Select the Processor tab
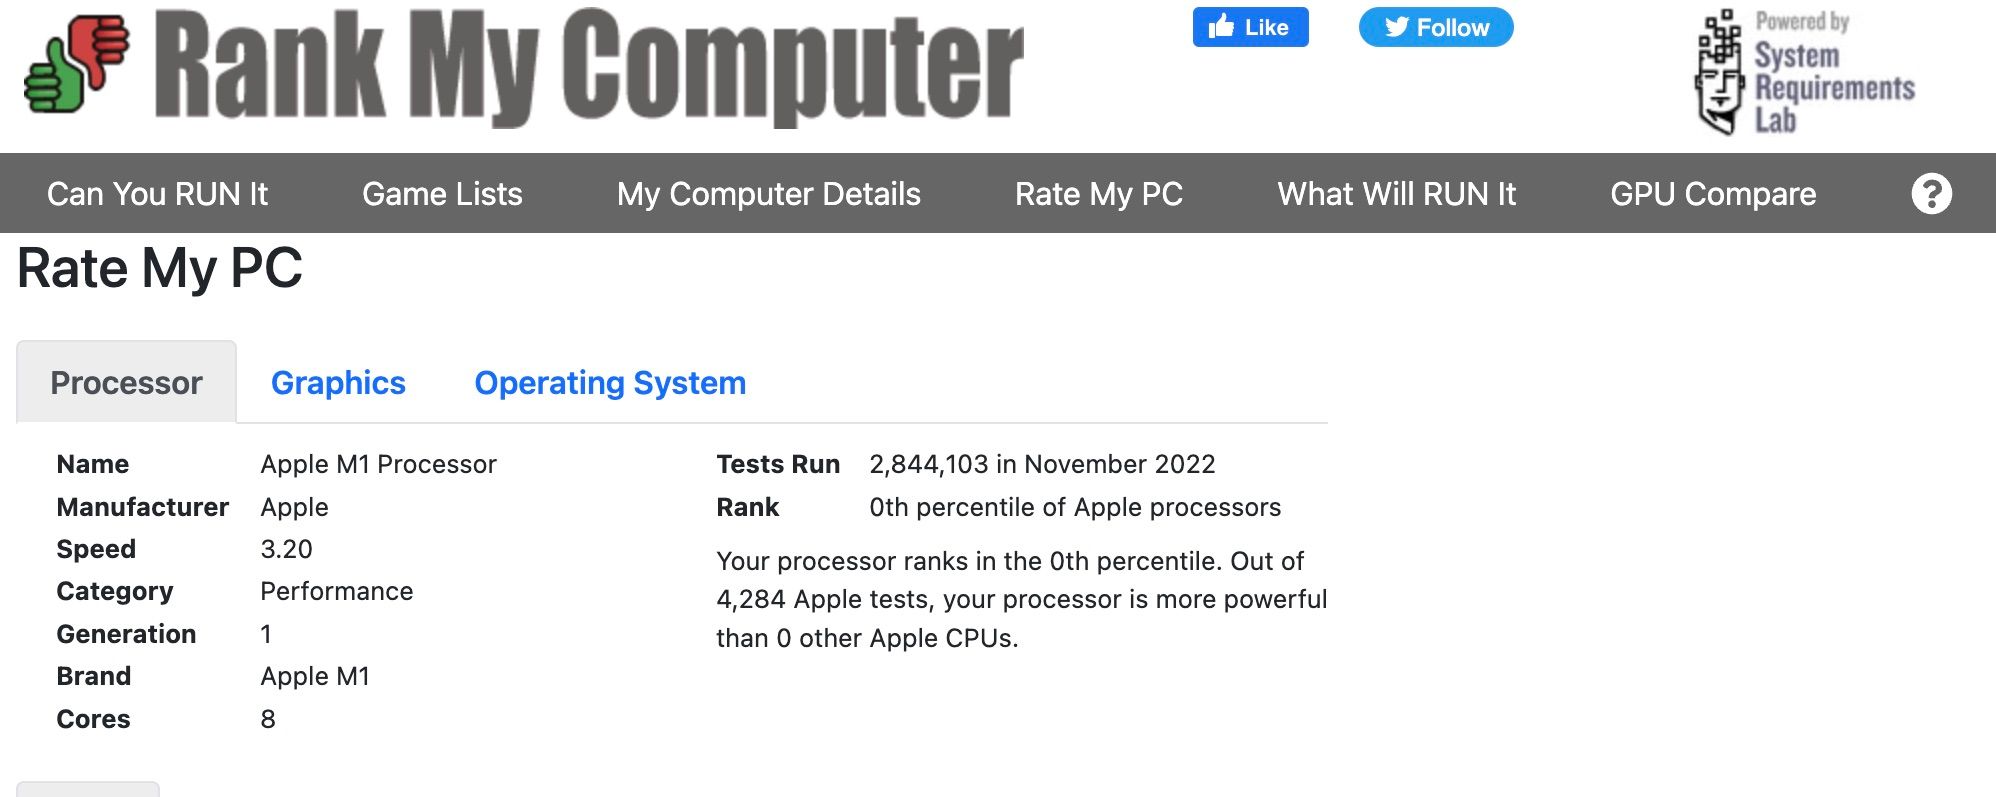 point(126,383)
